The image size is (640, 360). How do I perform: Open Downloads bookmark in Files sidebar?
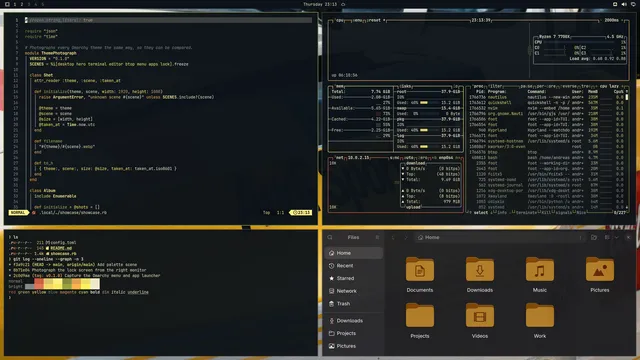coord(353,321)
